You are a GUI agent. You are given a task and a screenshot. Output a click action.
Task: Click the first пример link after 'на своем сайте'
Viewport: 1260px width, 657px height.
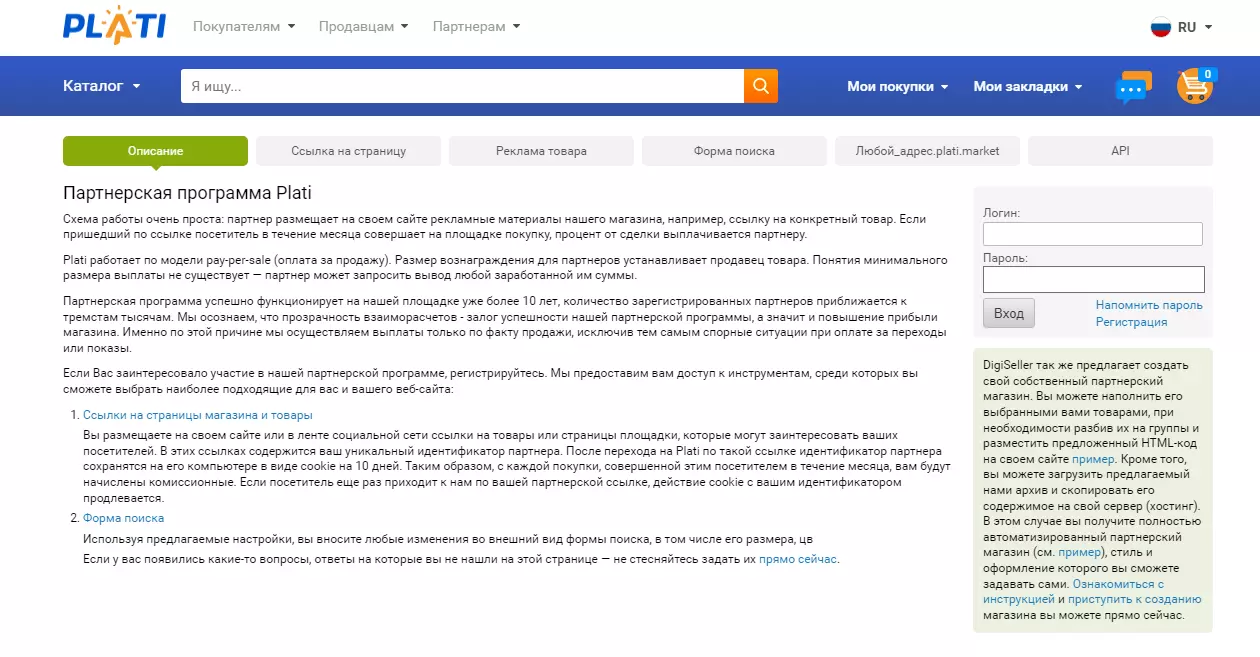coord(1093,459)
